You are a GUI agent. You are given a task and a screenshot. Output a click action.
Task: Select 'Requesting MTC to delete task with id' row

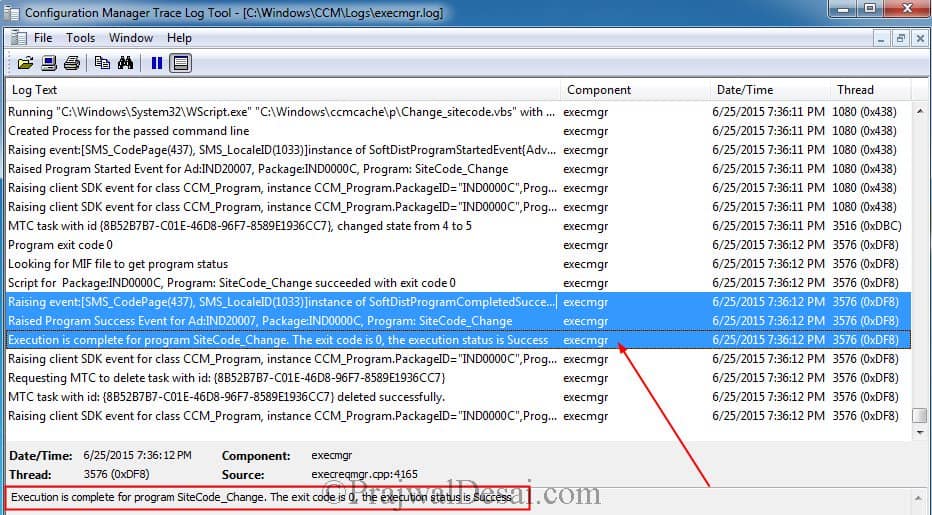458,378
